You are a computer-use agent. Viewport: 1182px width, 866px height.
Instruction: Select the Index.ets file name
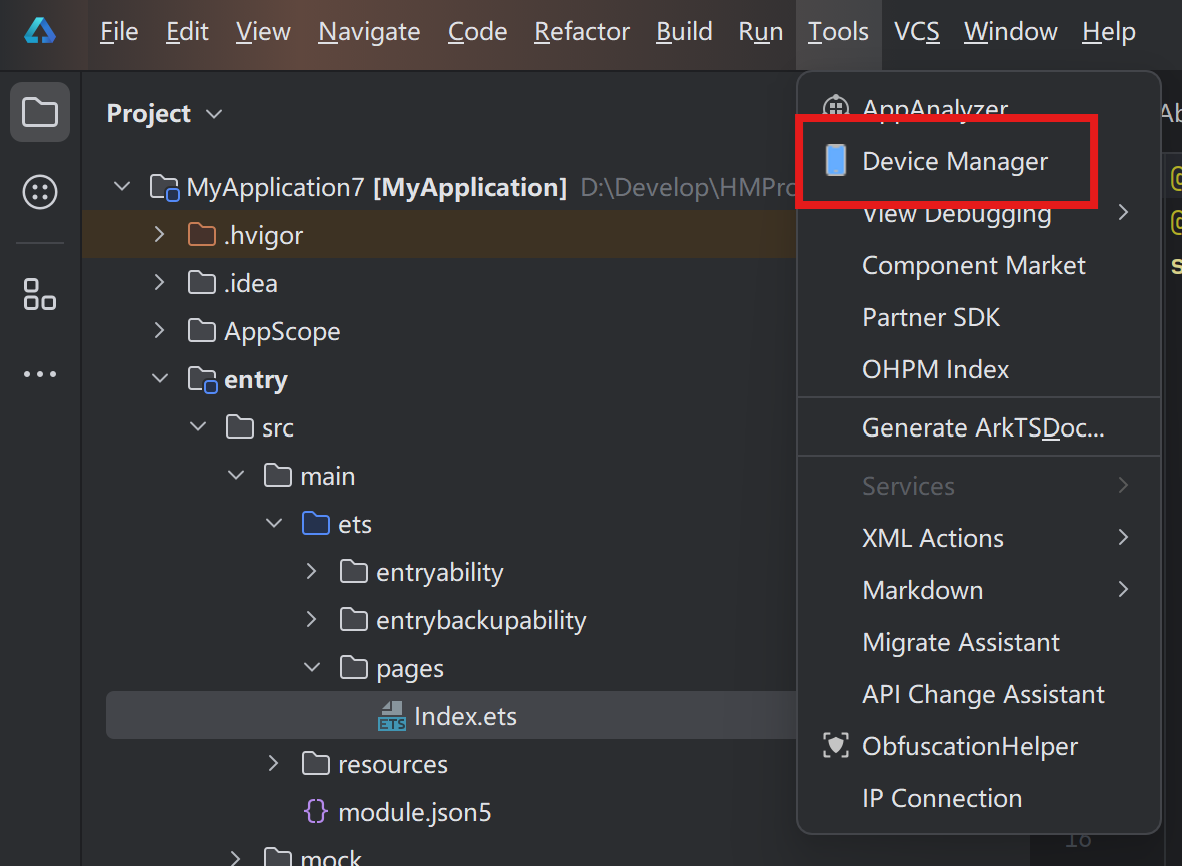[465, 716]
